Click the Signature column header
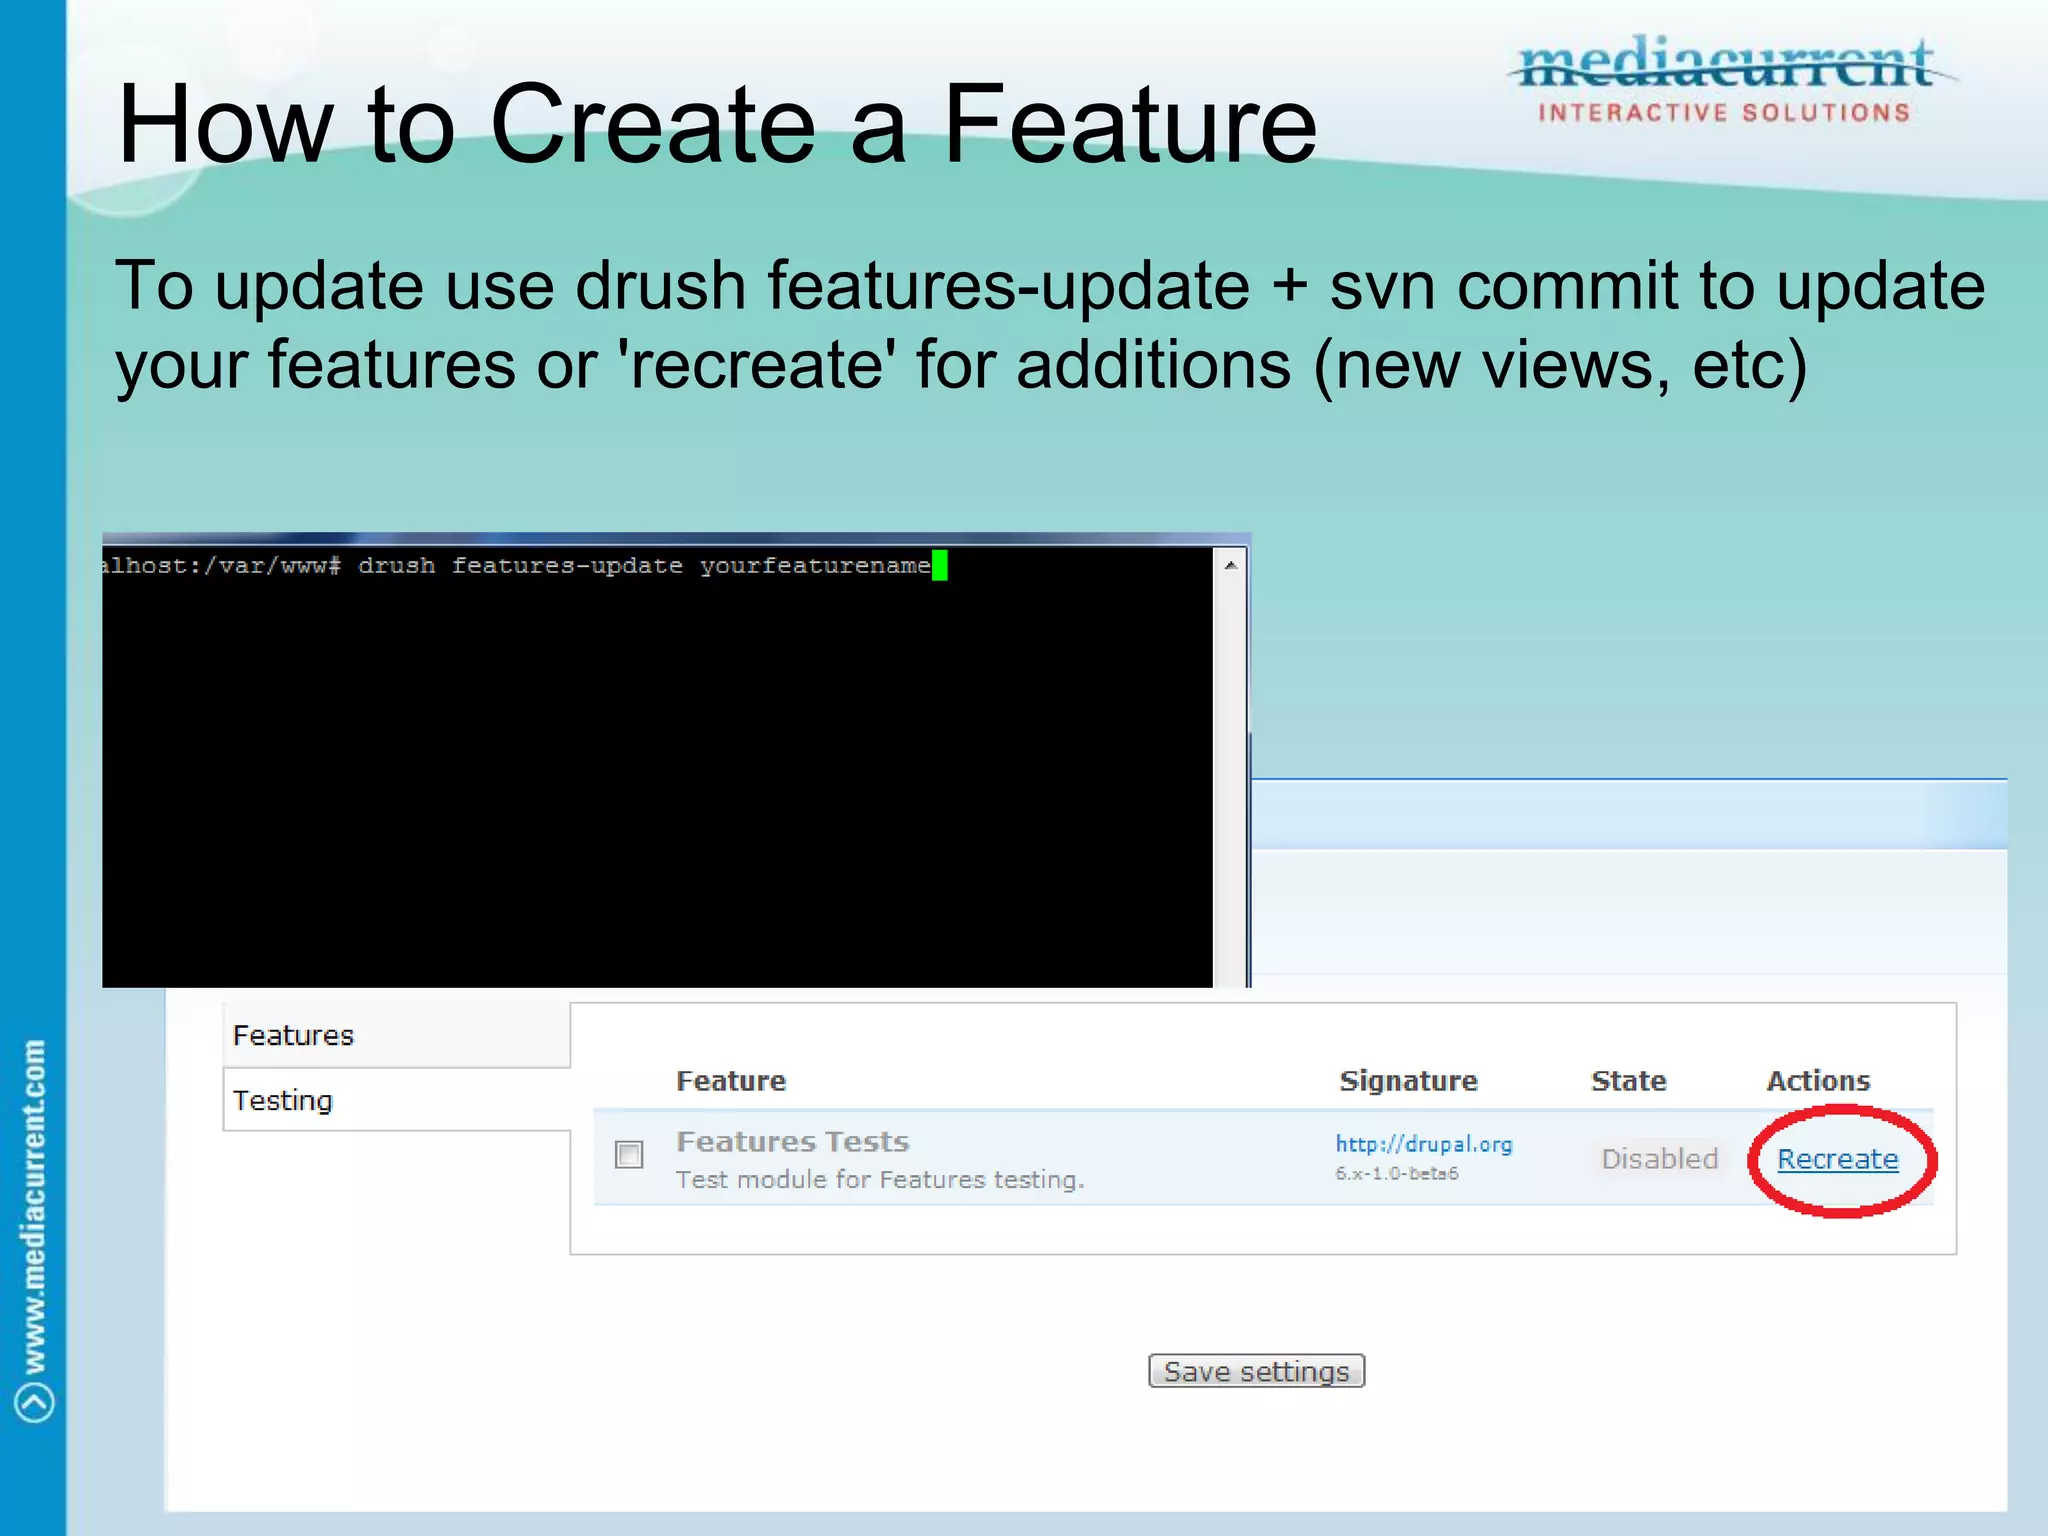2048x1536 pixels. point(1408,1081)
